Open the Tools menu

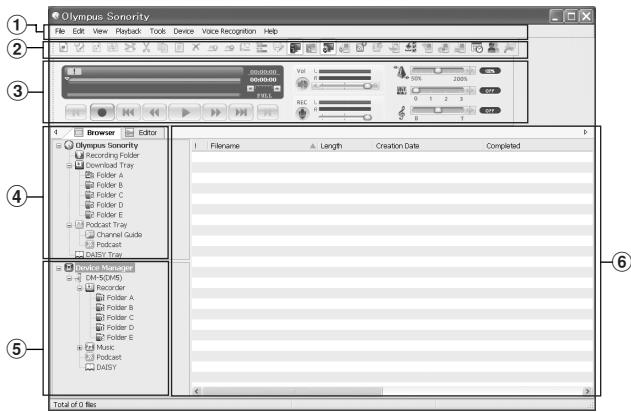click(157, 31)
